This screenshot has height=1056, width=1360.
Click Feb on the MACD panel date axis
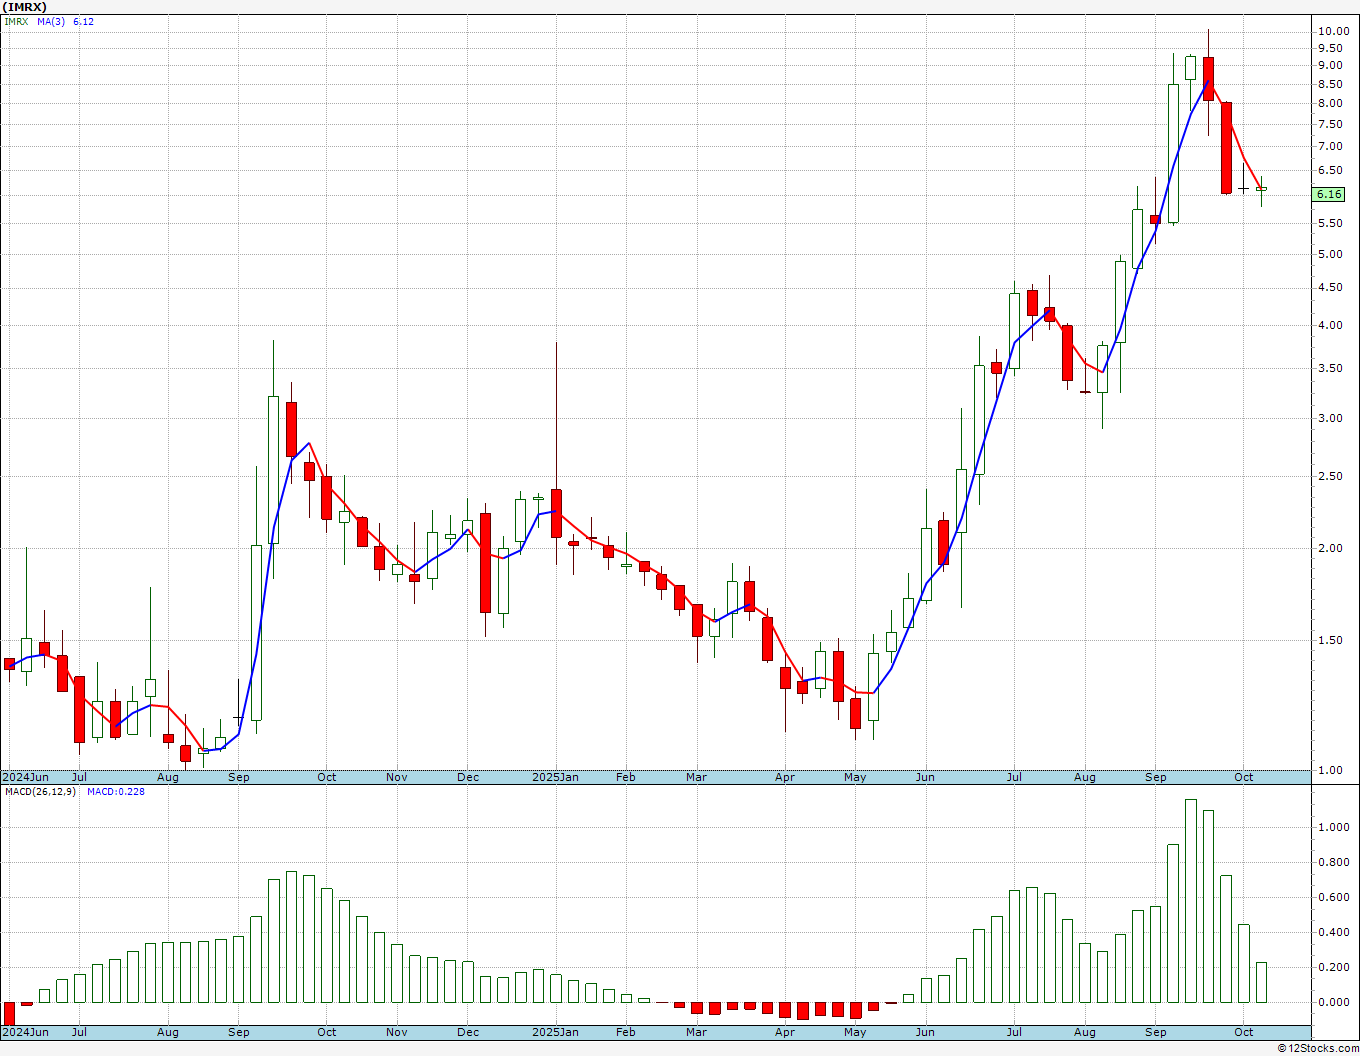coord(626,1032)
